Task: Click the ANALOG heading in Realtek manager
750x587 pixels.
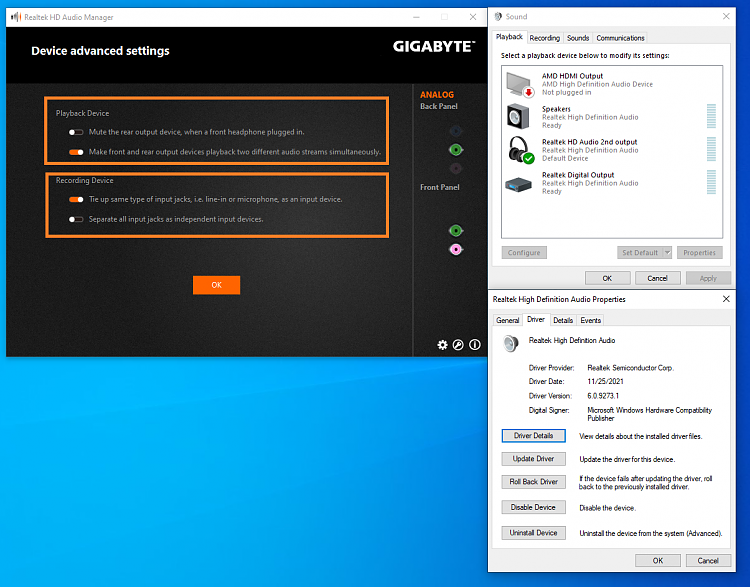Action: coord(437,95)
